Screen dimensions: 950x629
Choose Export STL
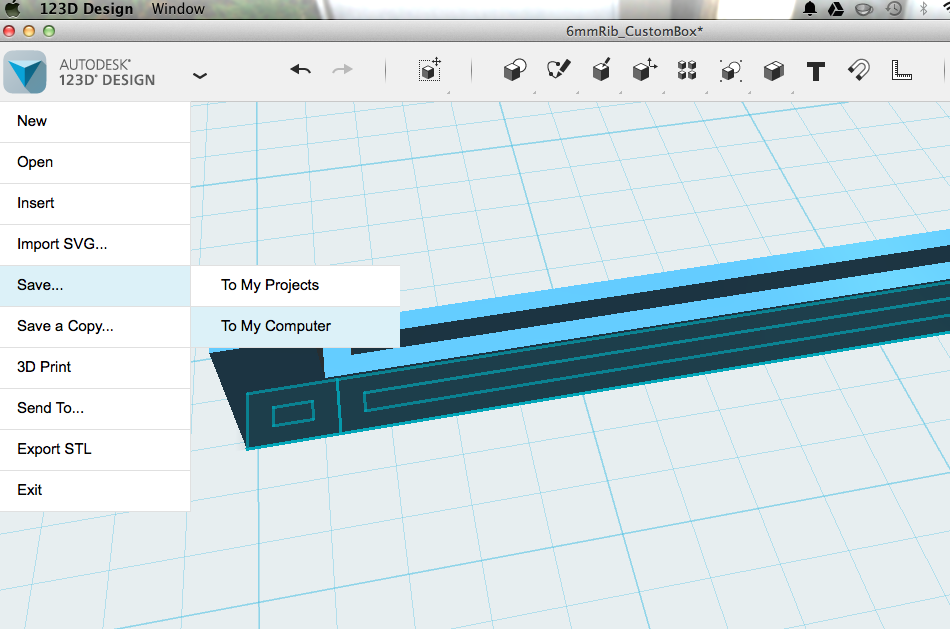tap(95, 449)
